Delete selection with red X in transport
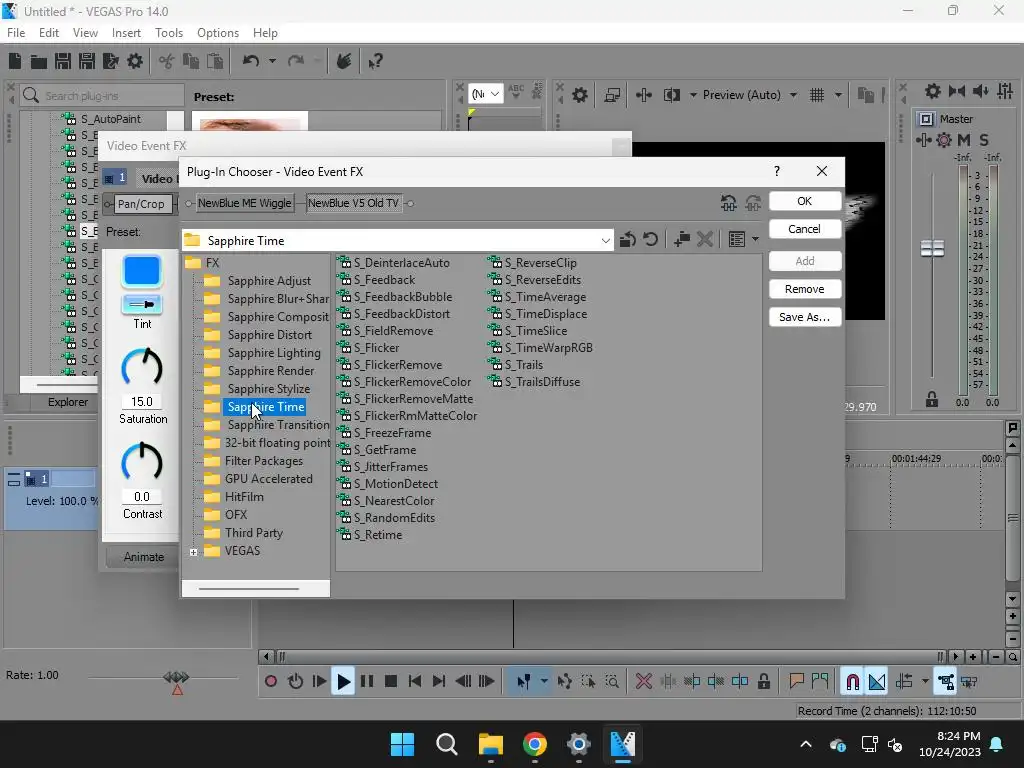Viewport: 1024px width, 768px height. point(643,682)
